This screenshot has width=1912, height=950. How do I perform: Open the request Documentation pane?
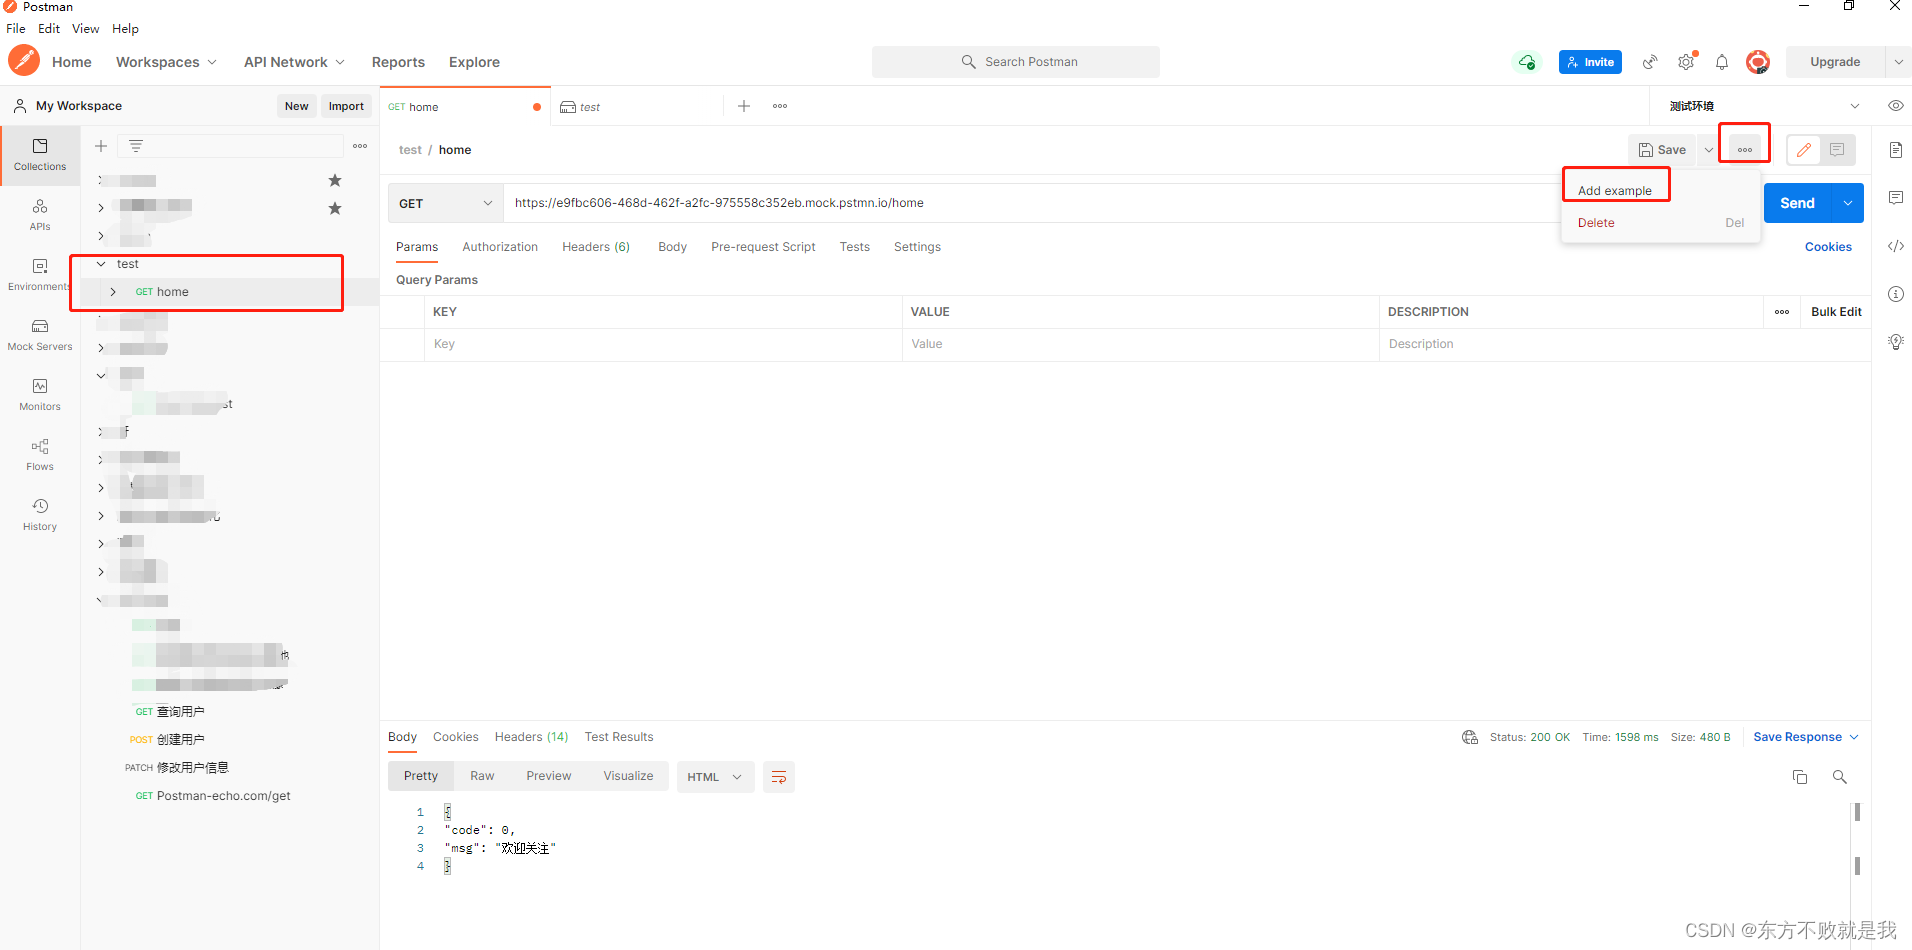point(1895,150)
